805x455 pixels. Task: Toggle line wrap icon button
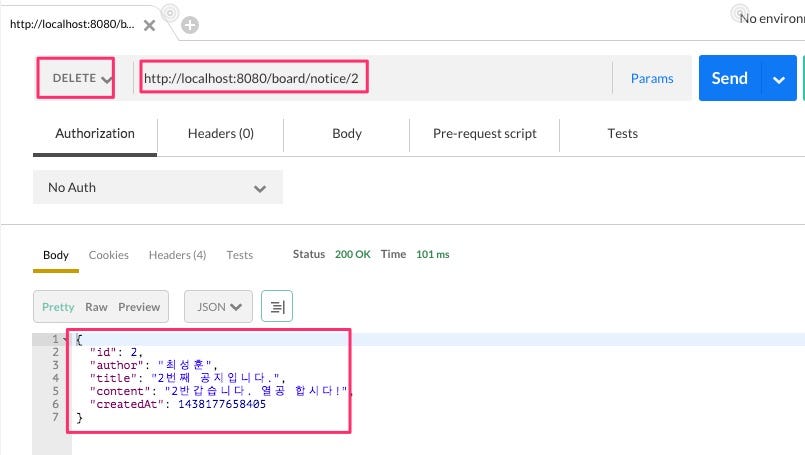(x=277, y=307)
